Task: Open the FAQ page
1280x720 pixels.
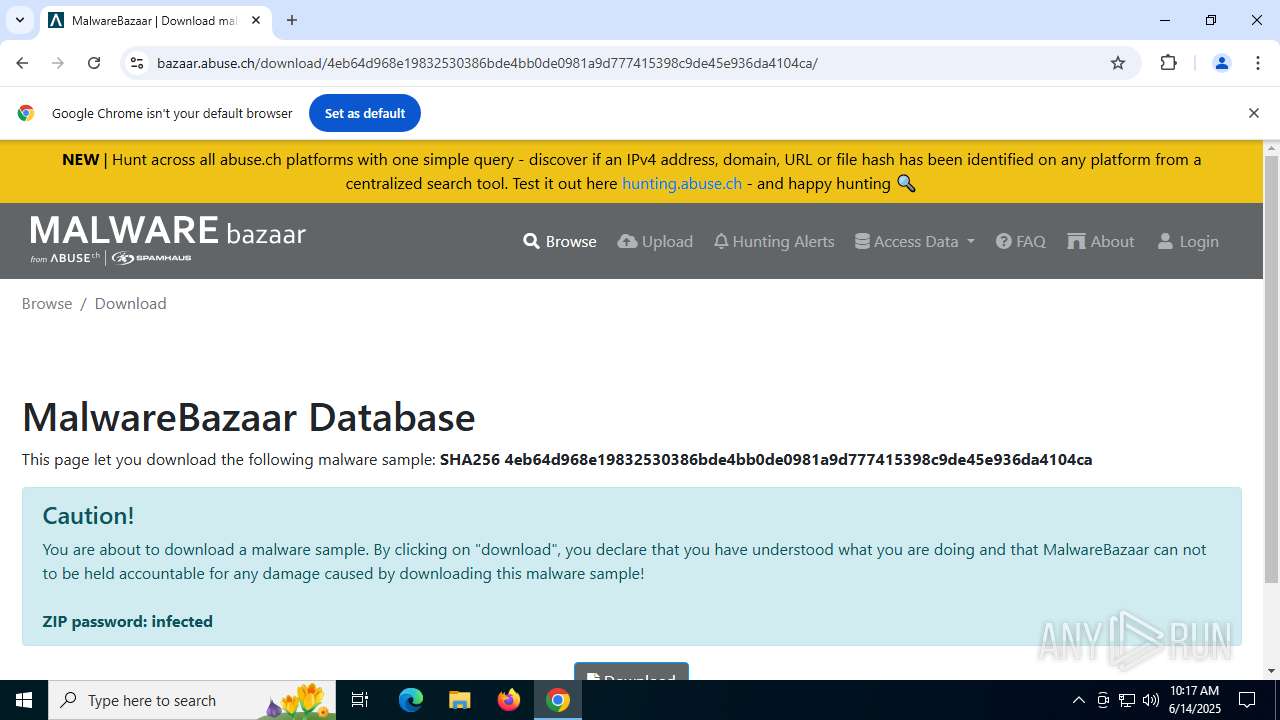Action: (1021, 241)
